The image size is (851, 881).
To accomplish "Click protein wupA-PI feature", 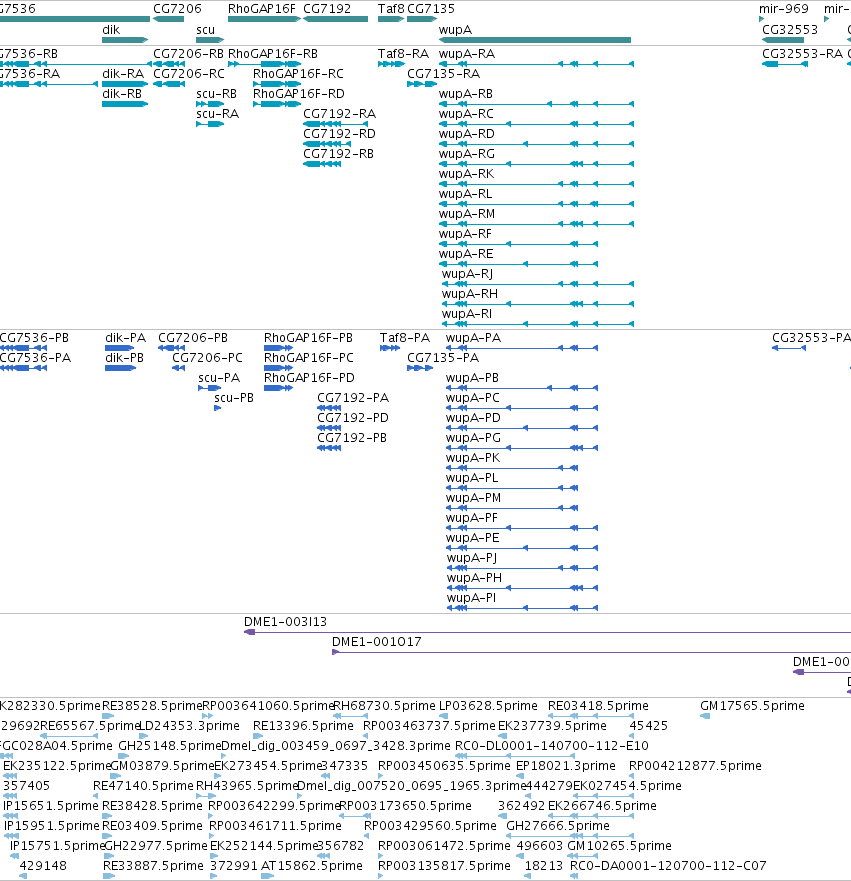I will tap(522, 608).
